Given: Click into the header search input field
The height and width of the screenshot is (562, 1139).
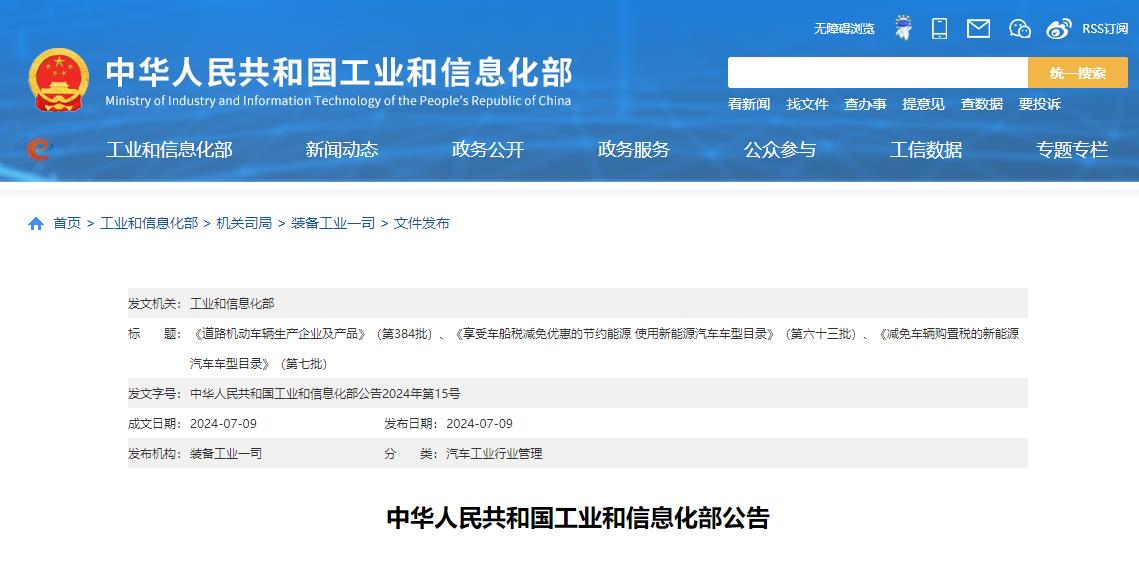Looking at the screenshot, I should pos(877,73).
